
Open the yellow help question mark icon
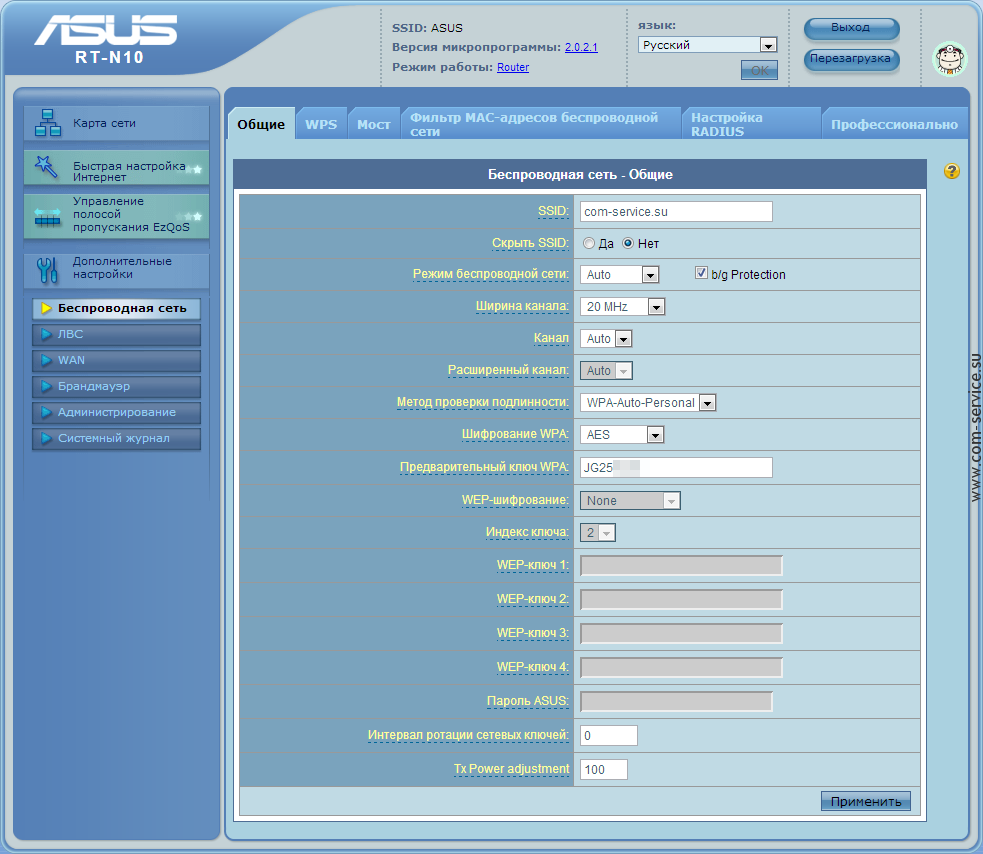(951, 172)
